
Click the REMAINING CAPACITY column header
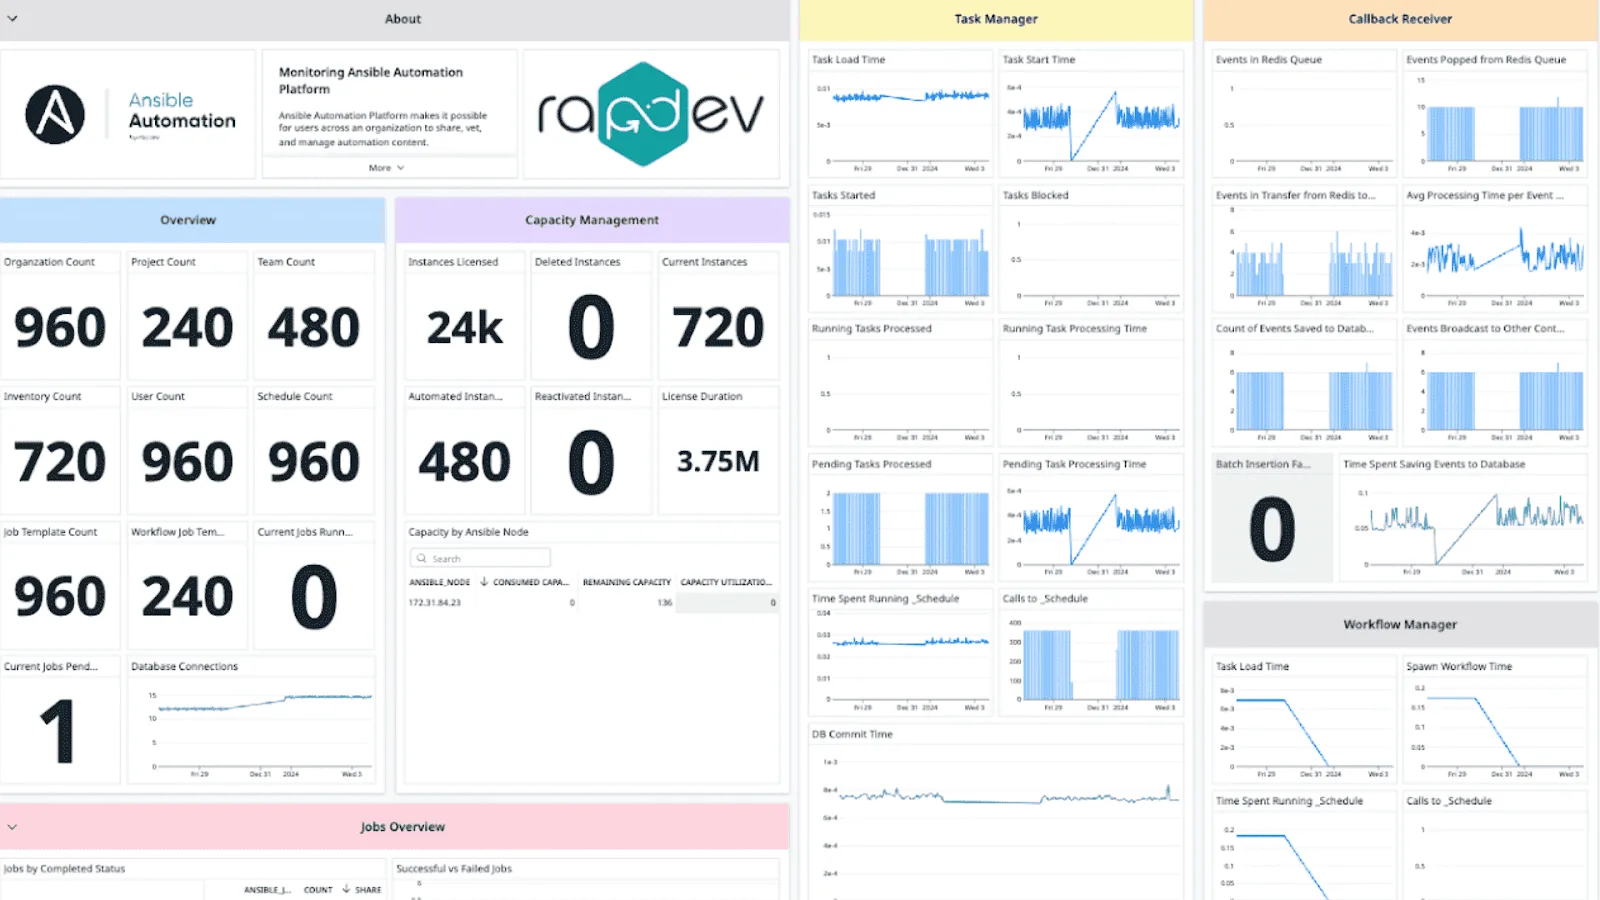[x=627, y=582]
